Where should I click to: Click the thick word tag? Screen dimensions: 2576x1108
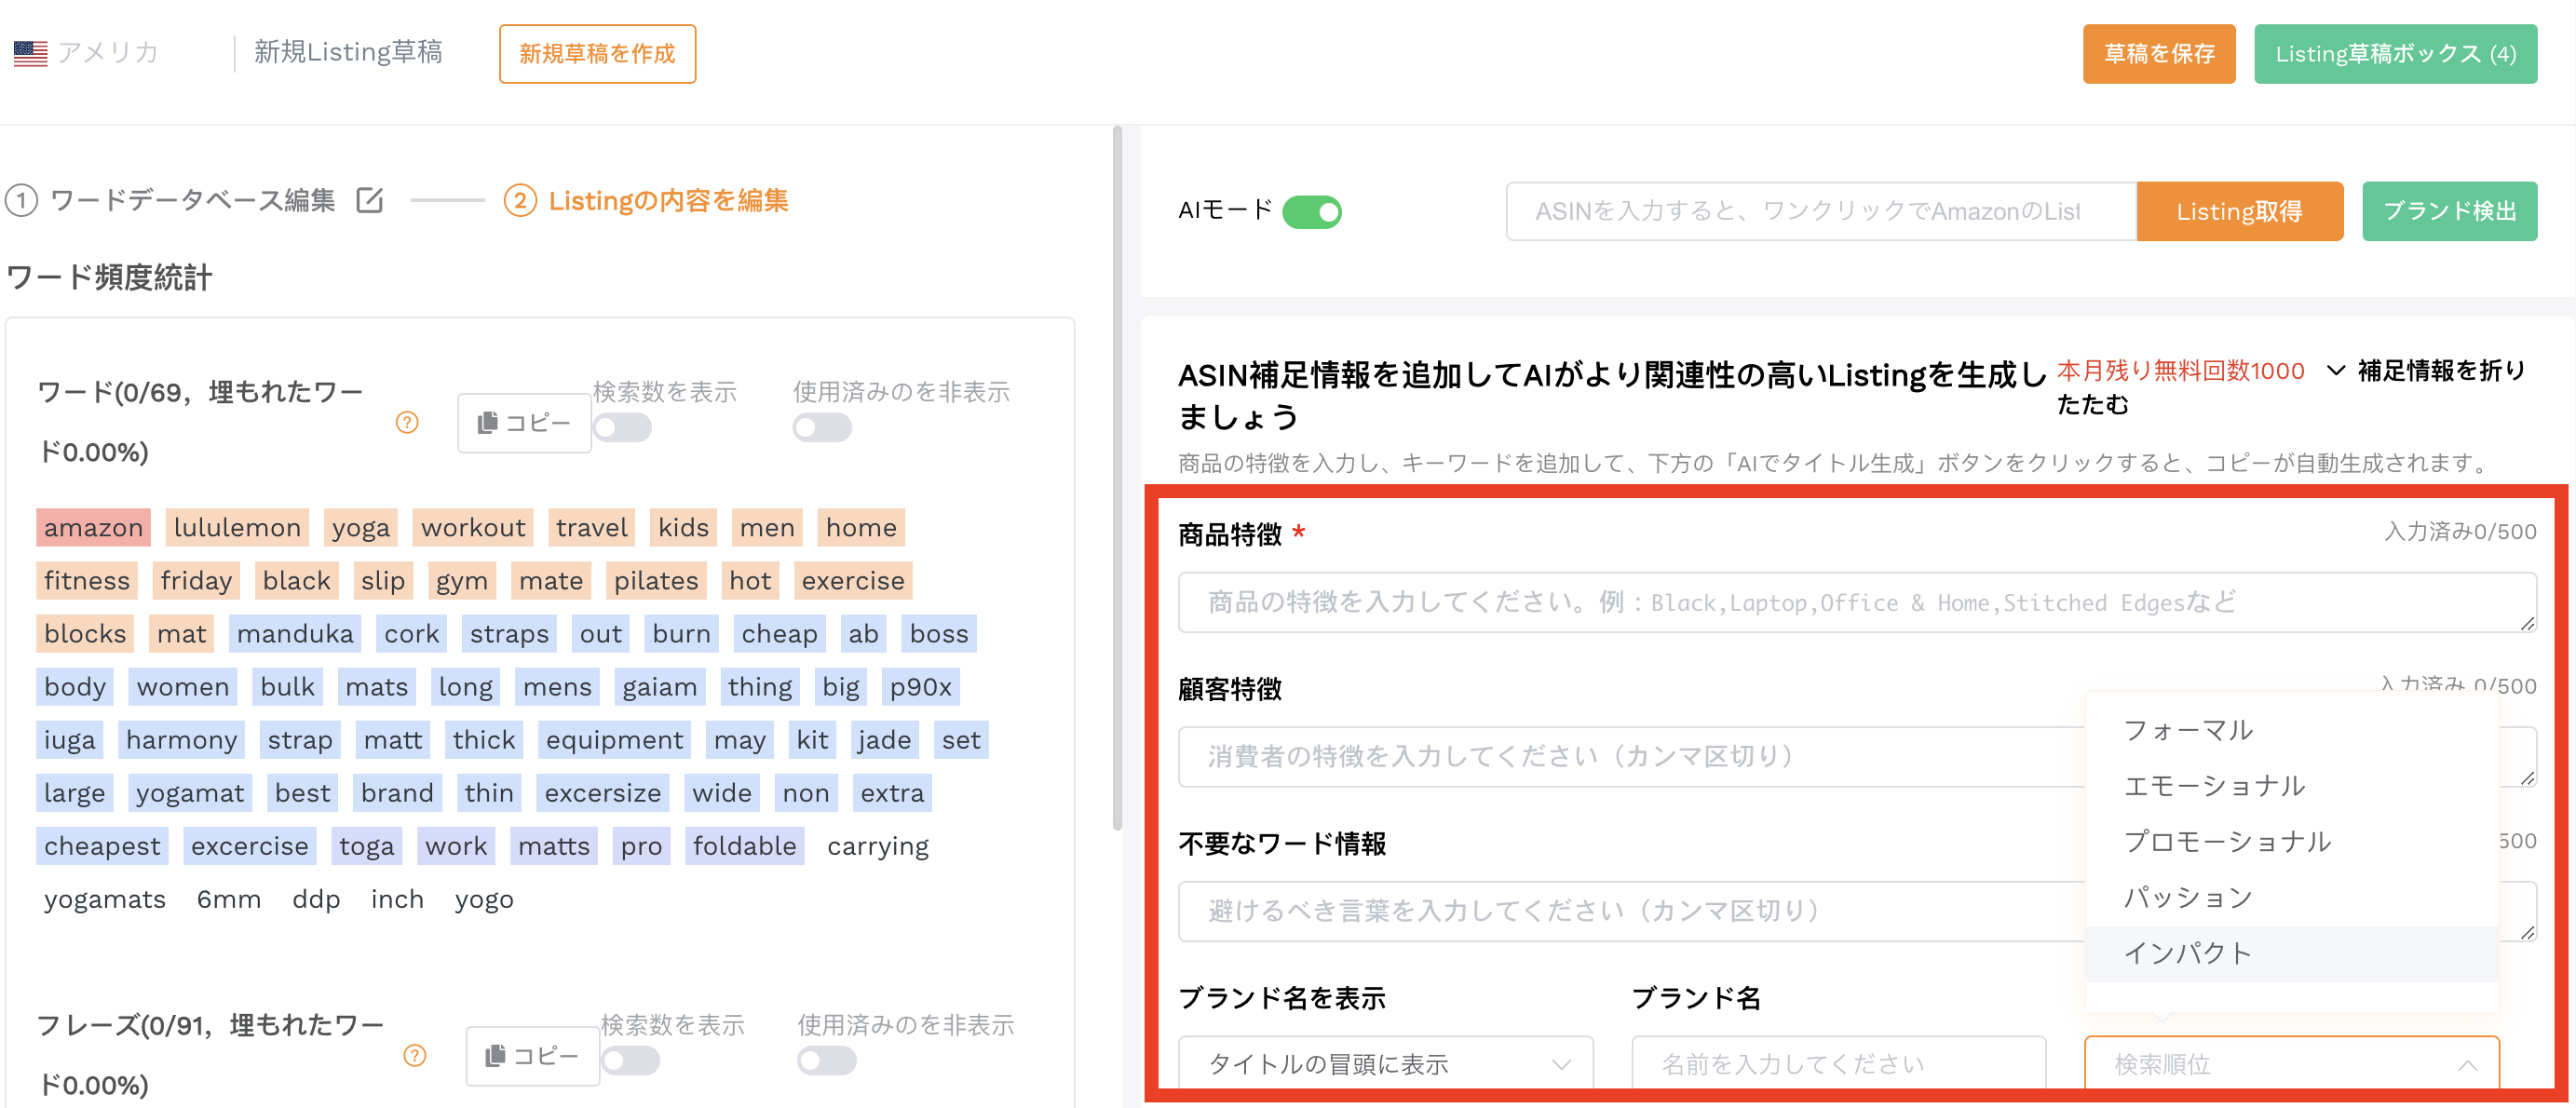tap(484, 740)
